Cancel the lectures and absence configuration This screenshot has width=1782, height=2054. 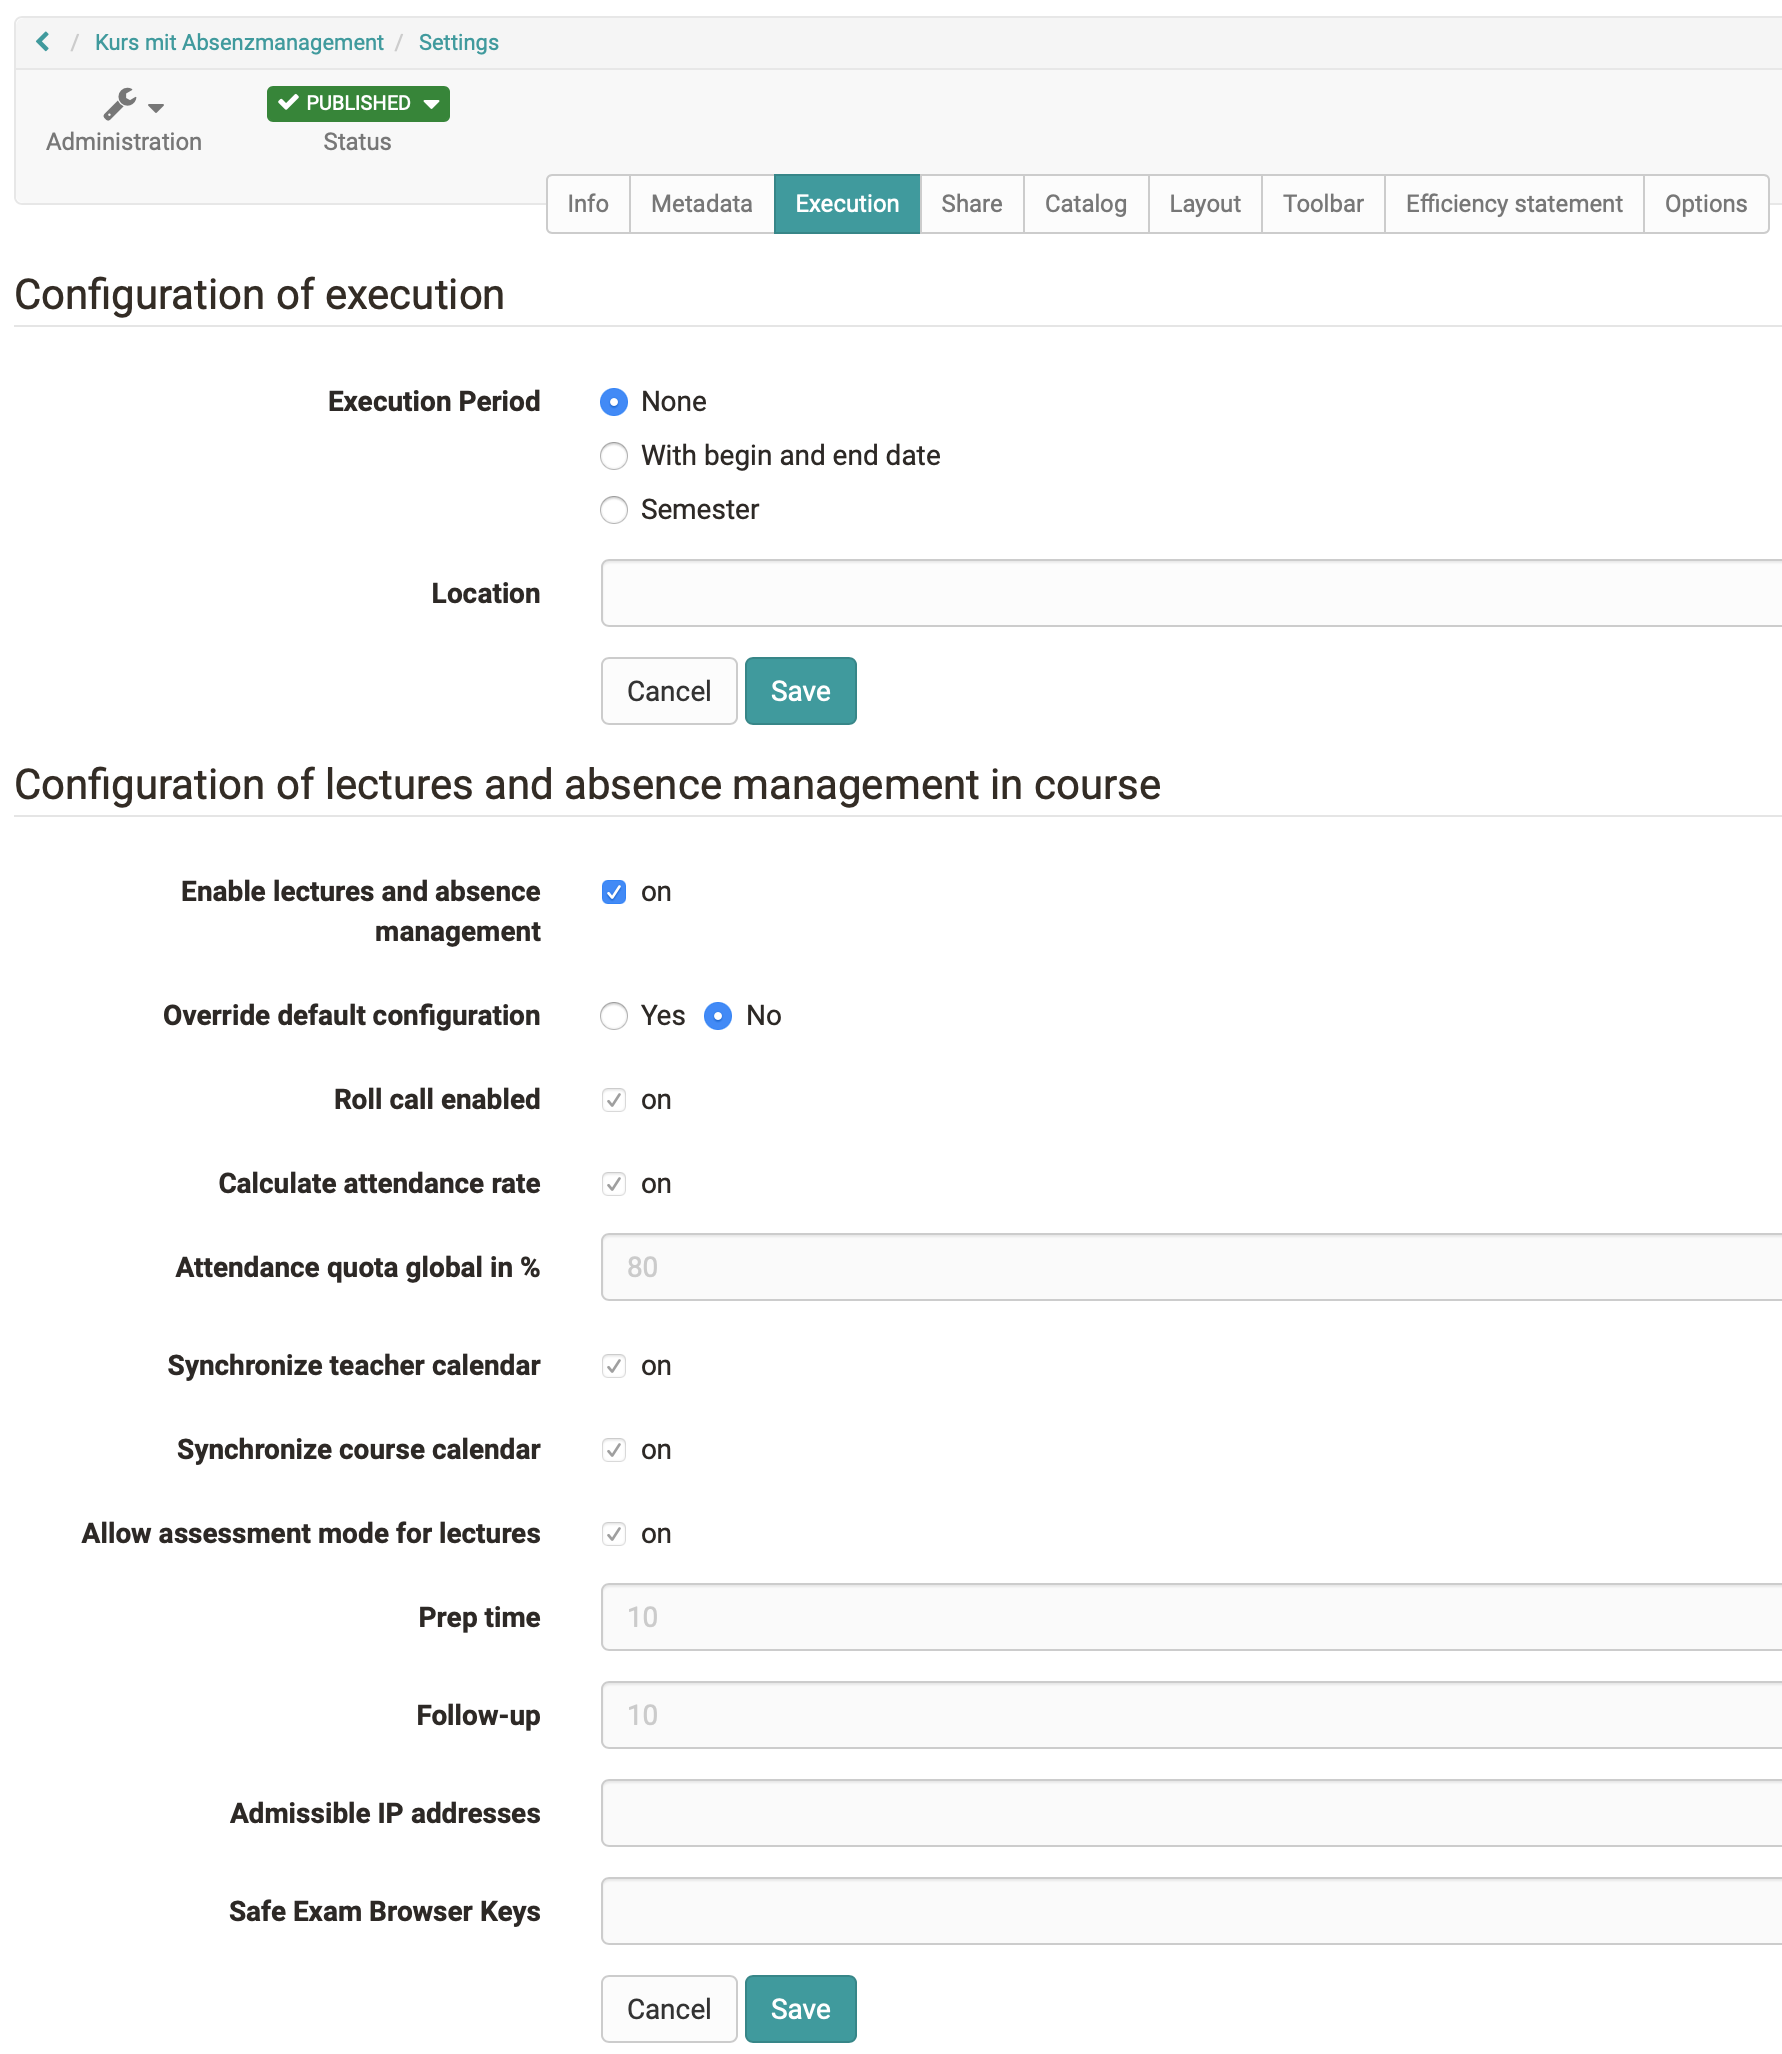[x=668, y=2009]
